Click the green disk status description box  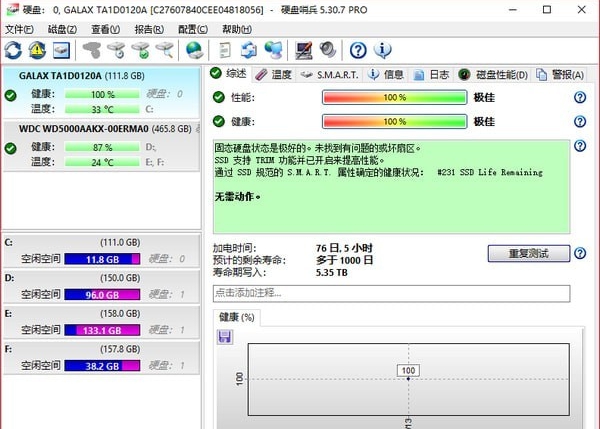click(x=391, y=186)
